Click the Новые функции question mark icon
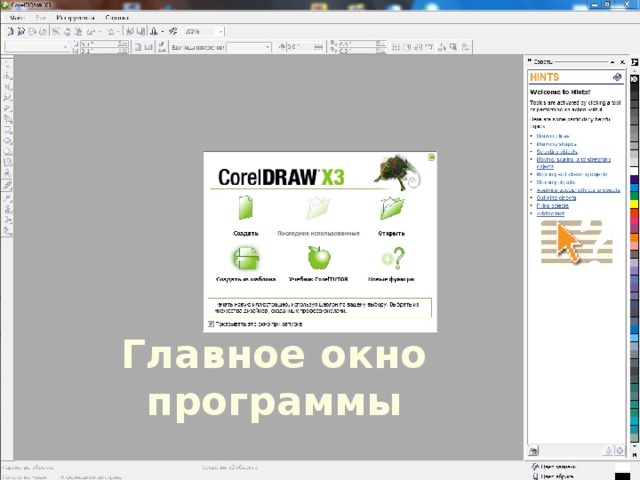Screen dimensions: 640x480 (x=393, y=258)
